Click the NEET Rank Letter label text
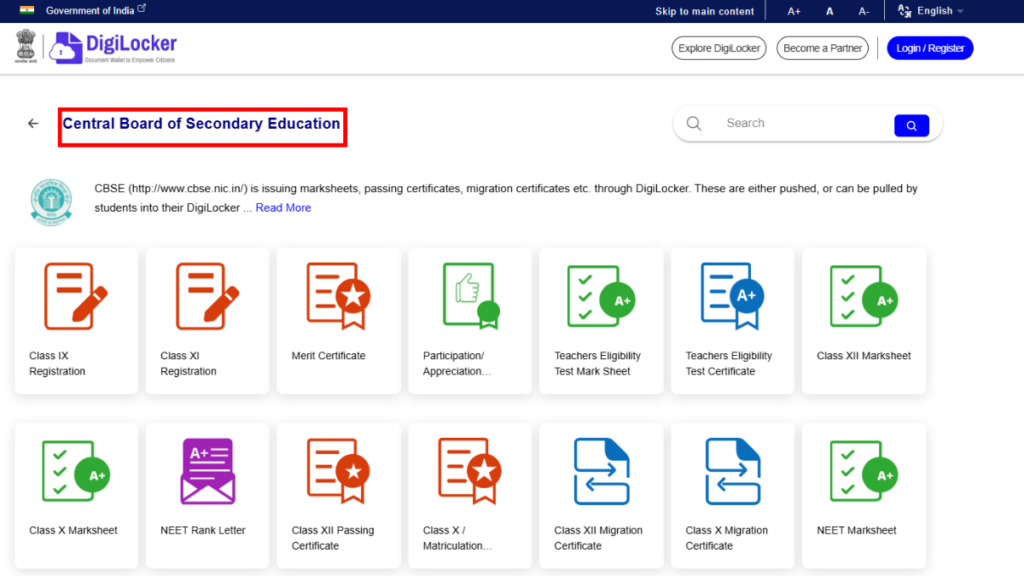The image size is (1024, 576). pyautogui.click(x=203, y=530)
